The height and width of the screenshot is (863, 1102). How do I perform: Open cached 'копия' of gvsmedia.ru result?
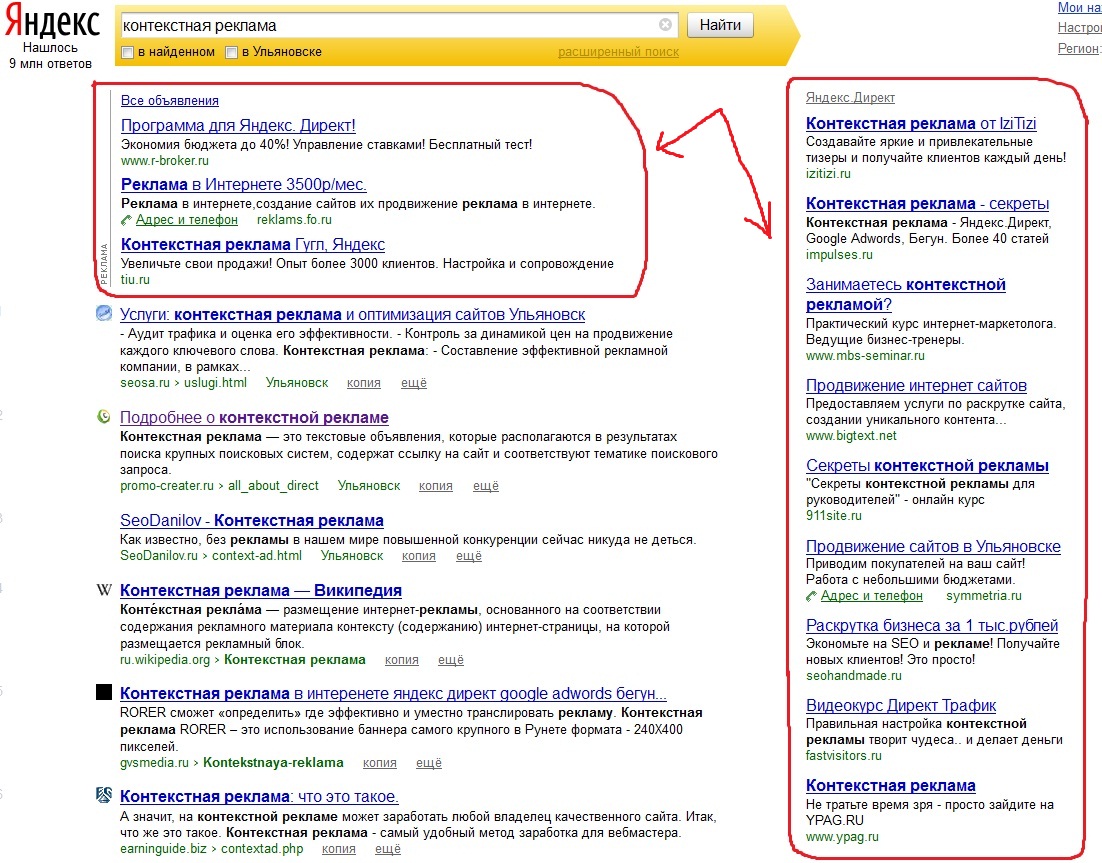point(380,763)
